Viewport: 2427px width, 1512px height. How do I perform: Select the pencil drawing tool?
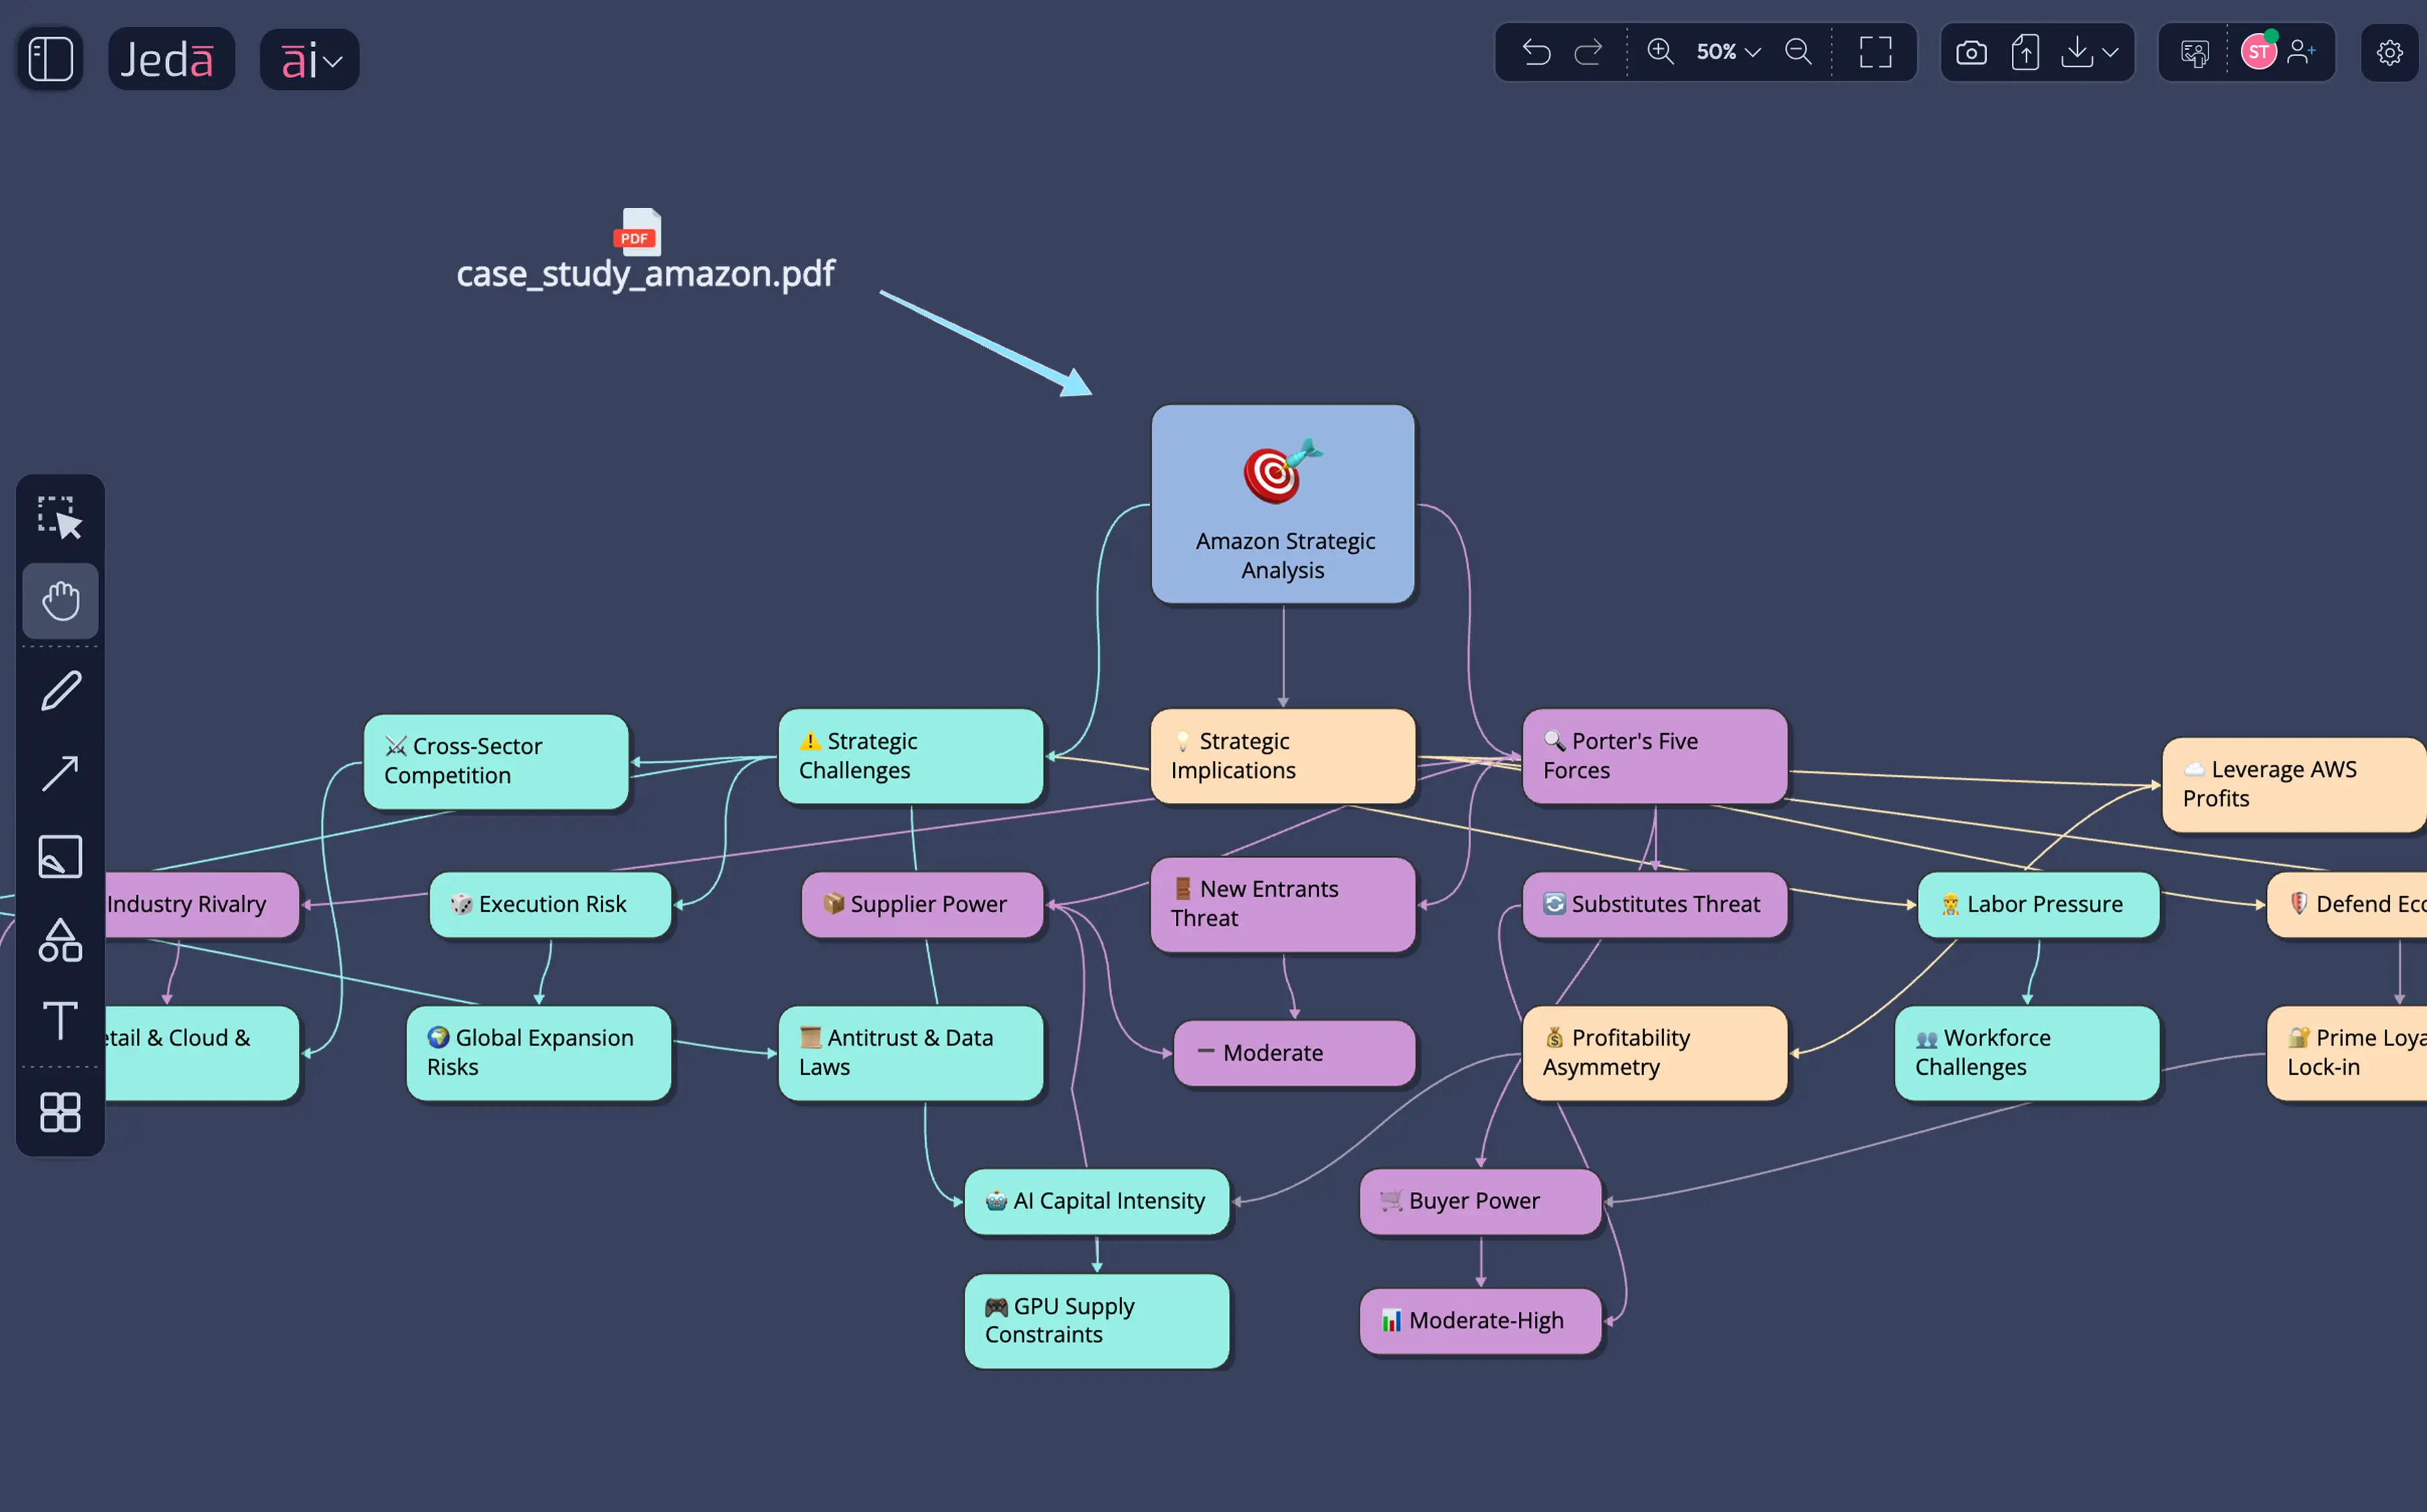point(60,690)
